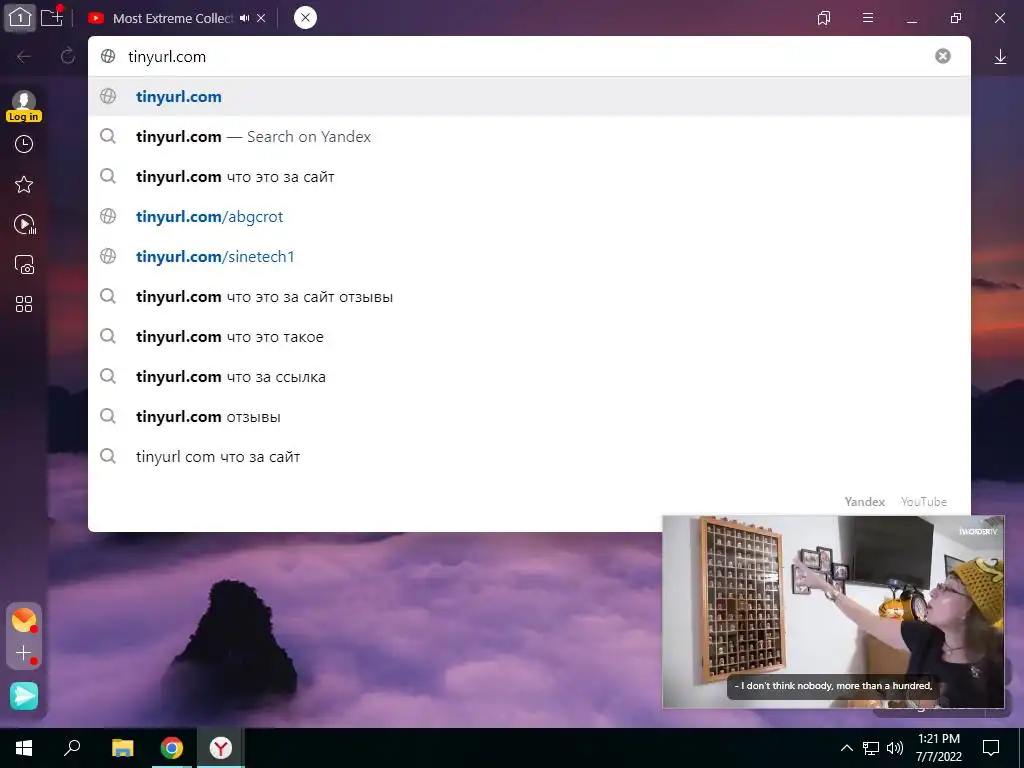1024x768 pixels.
Task: Open the Windows Start menu
Action: pos(24,748)
